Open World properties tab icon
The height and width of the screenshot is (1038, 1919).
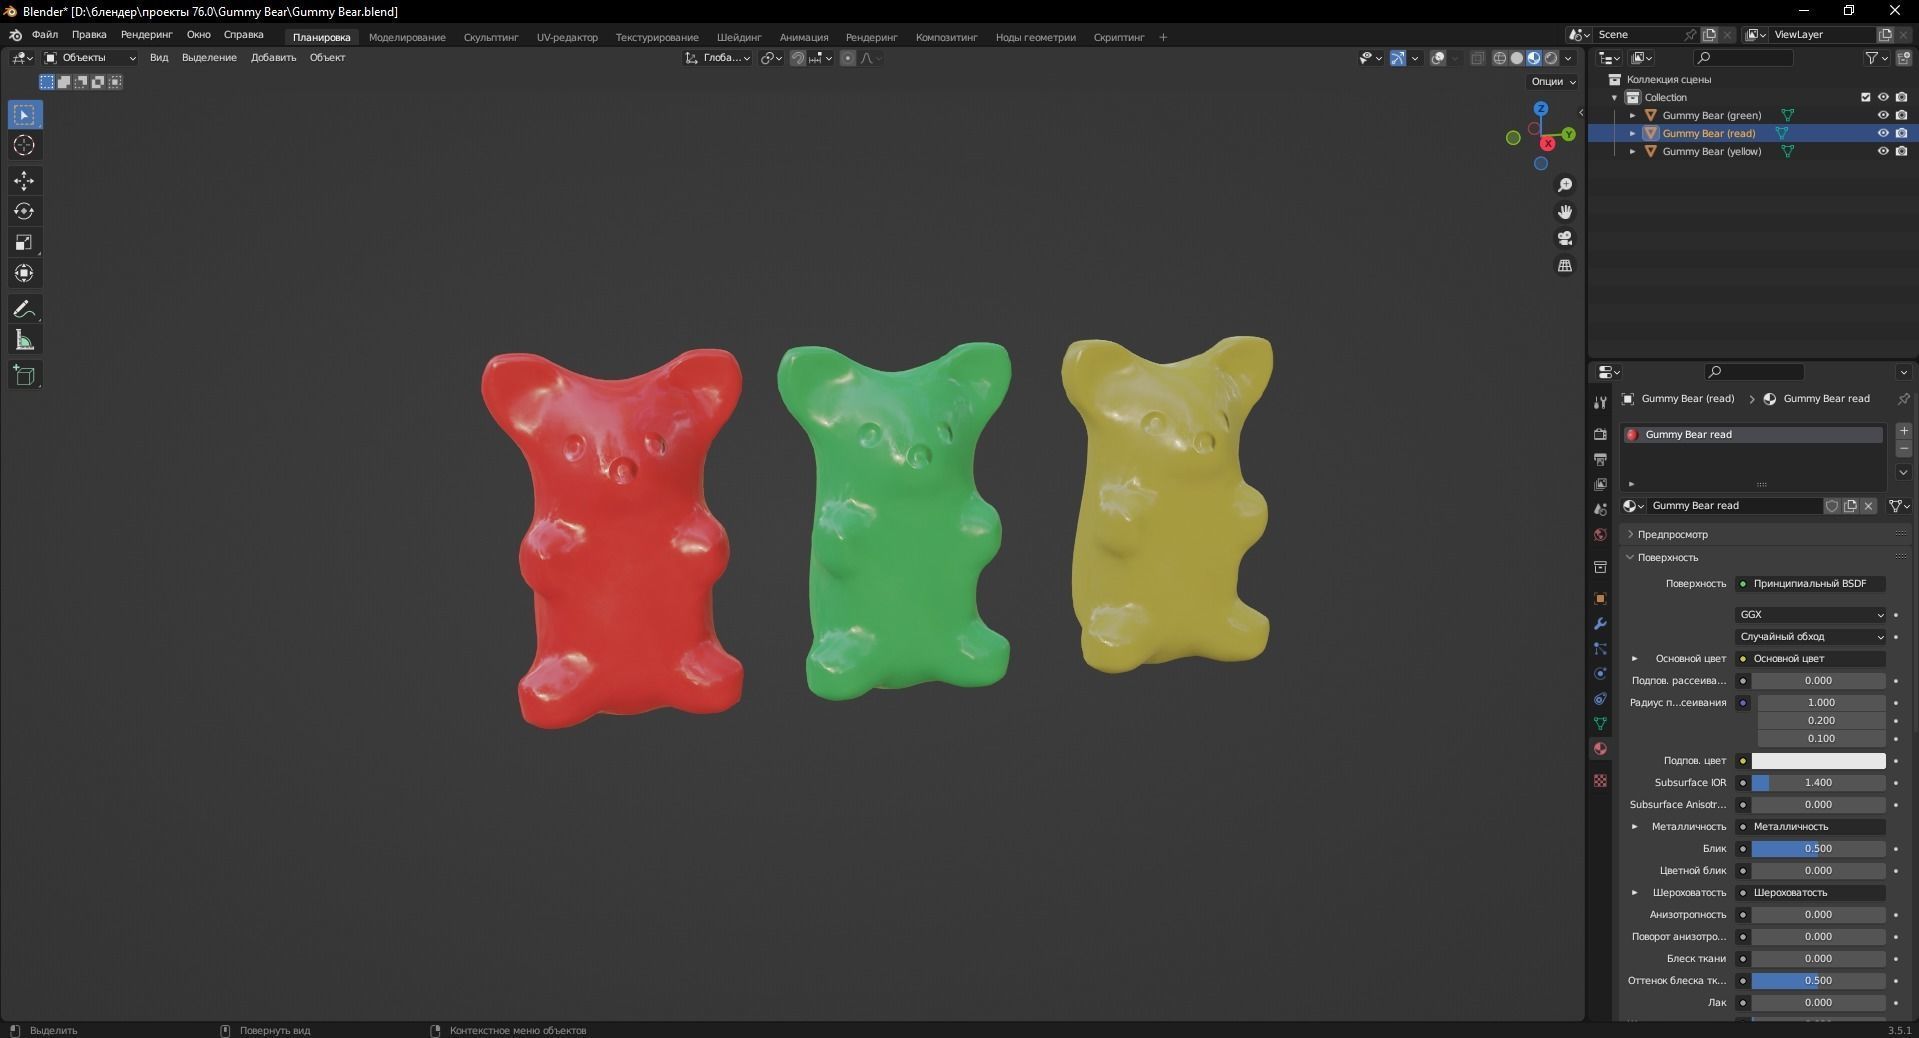click(x=1600, y=534)
